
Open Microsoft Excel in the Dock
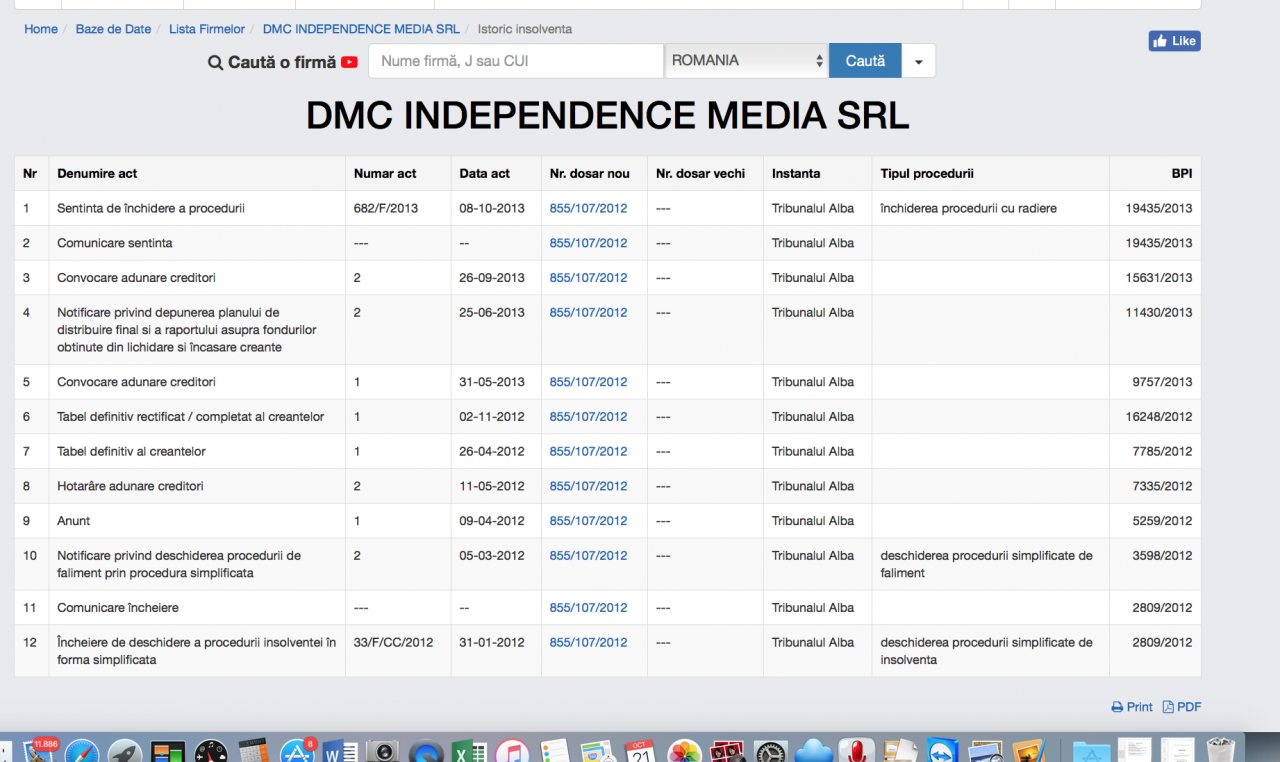pyautogui.click(x=469, y=751)
